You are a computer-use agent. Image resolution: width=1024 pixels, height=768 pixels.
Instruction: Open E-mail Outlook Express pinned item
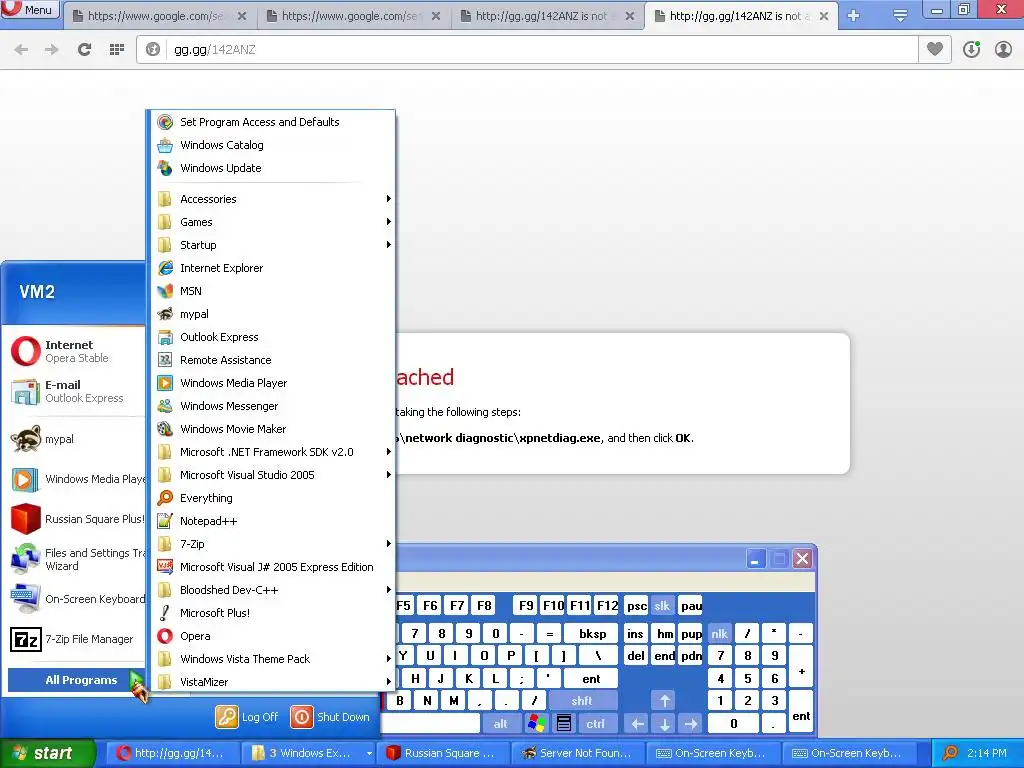pos(76,391)
